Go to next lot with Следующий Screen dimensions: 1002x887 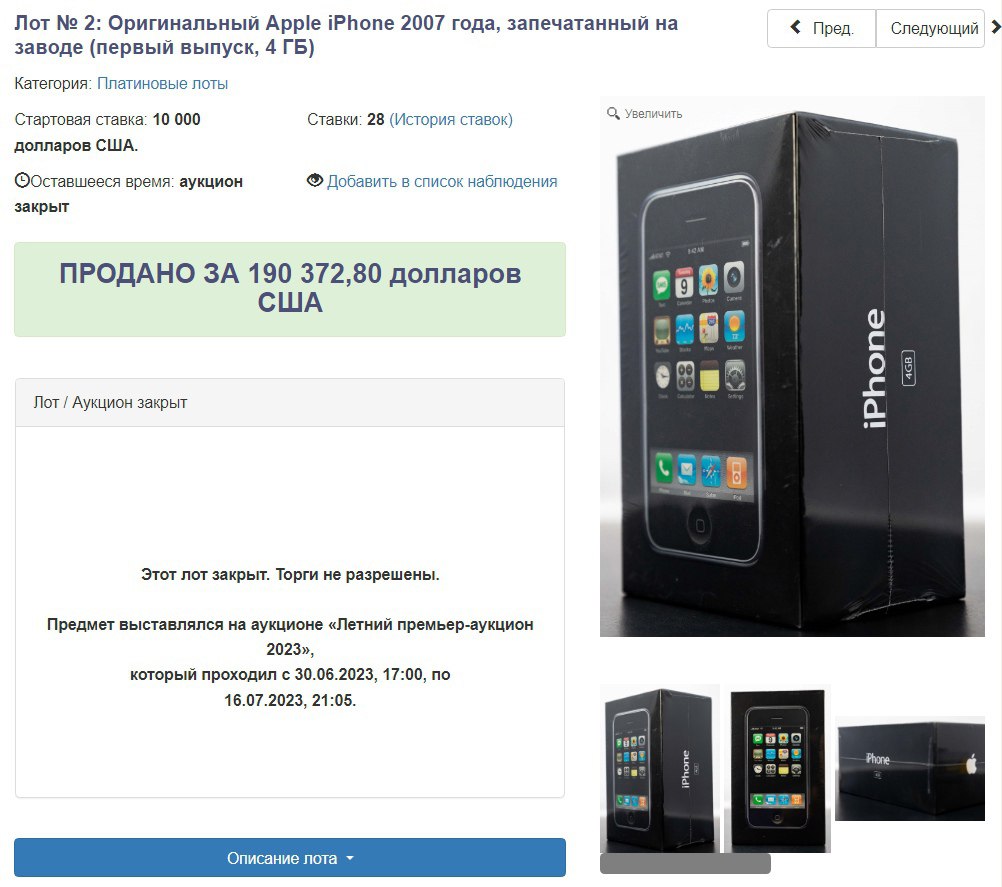pyautogui.click(x=930, y=28)
